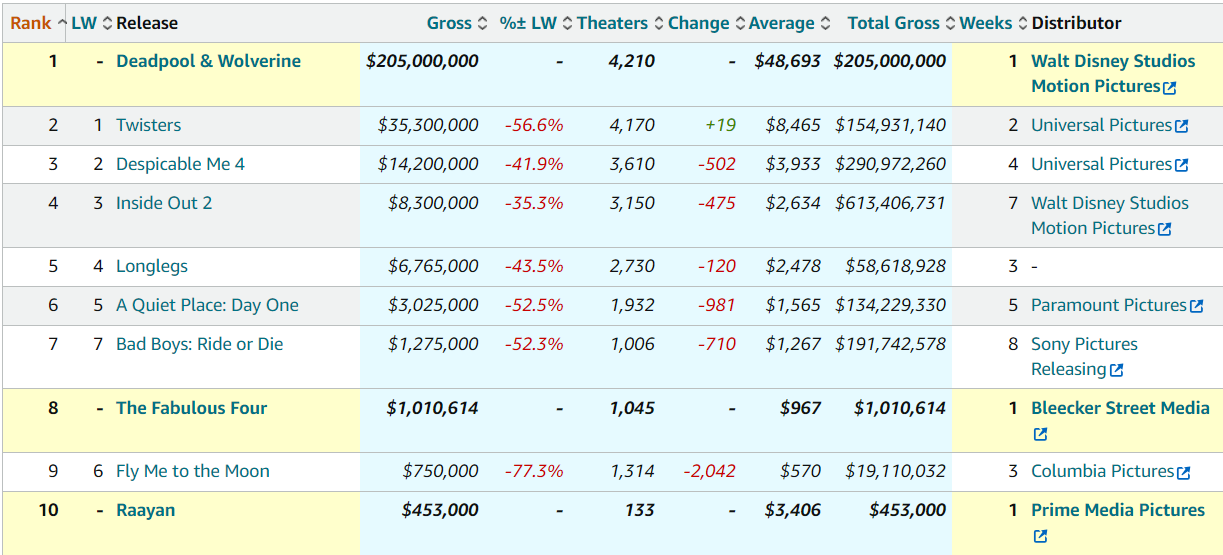Image resolution: width=1223 pixels, height=555 pixels.
Task: Sort by %± LW column
Action: click(x=528, y=23)
